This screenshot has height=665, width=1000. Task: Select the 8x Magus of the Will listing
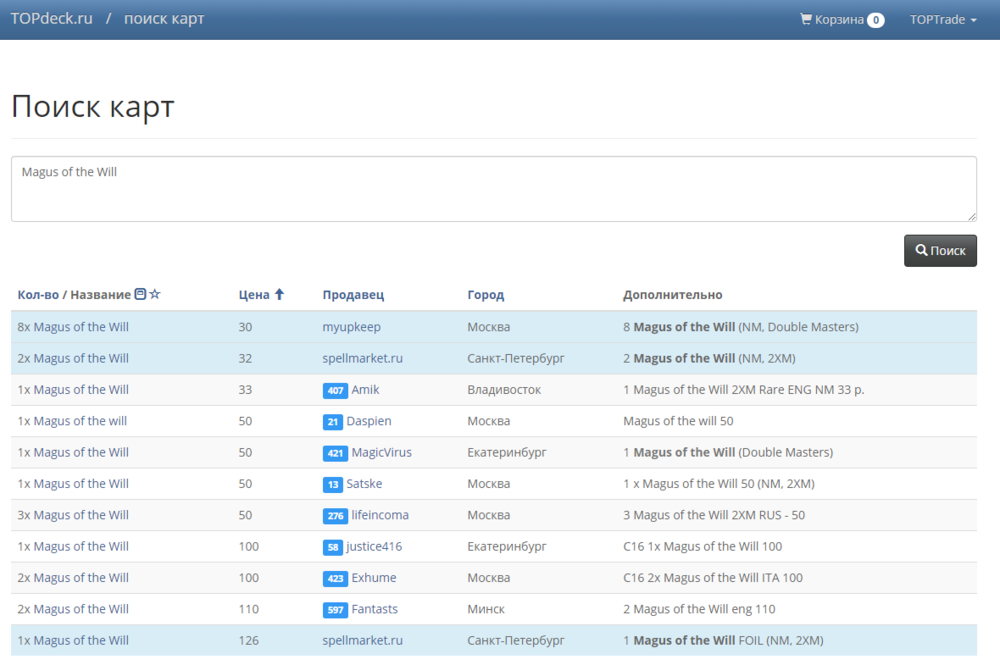click(73, 327)
